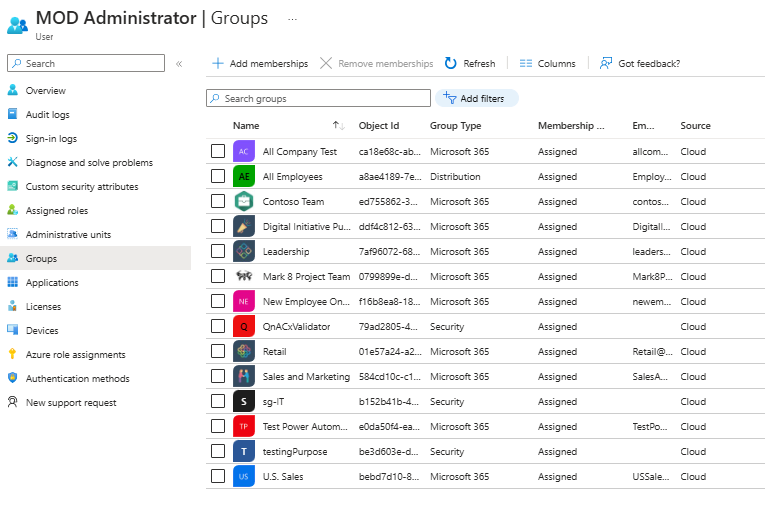The width and height of the screenshot is (765, 523).
Task: Check the U.S. Sales row checkbox
Action: coord(218,476)
